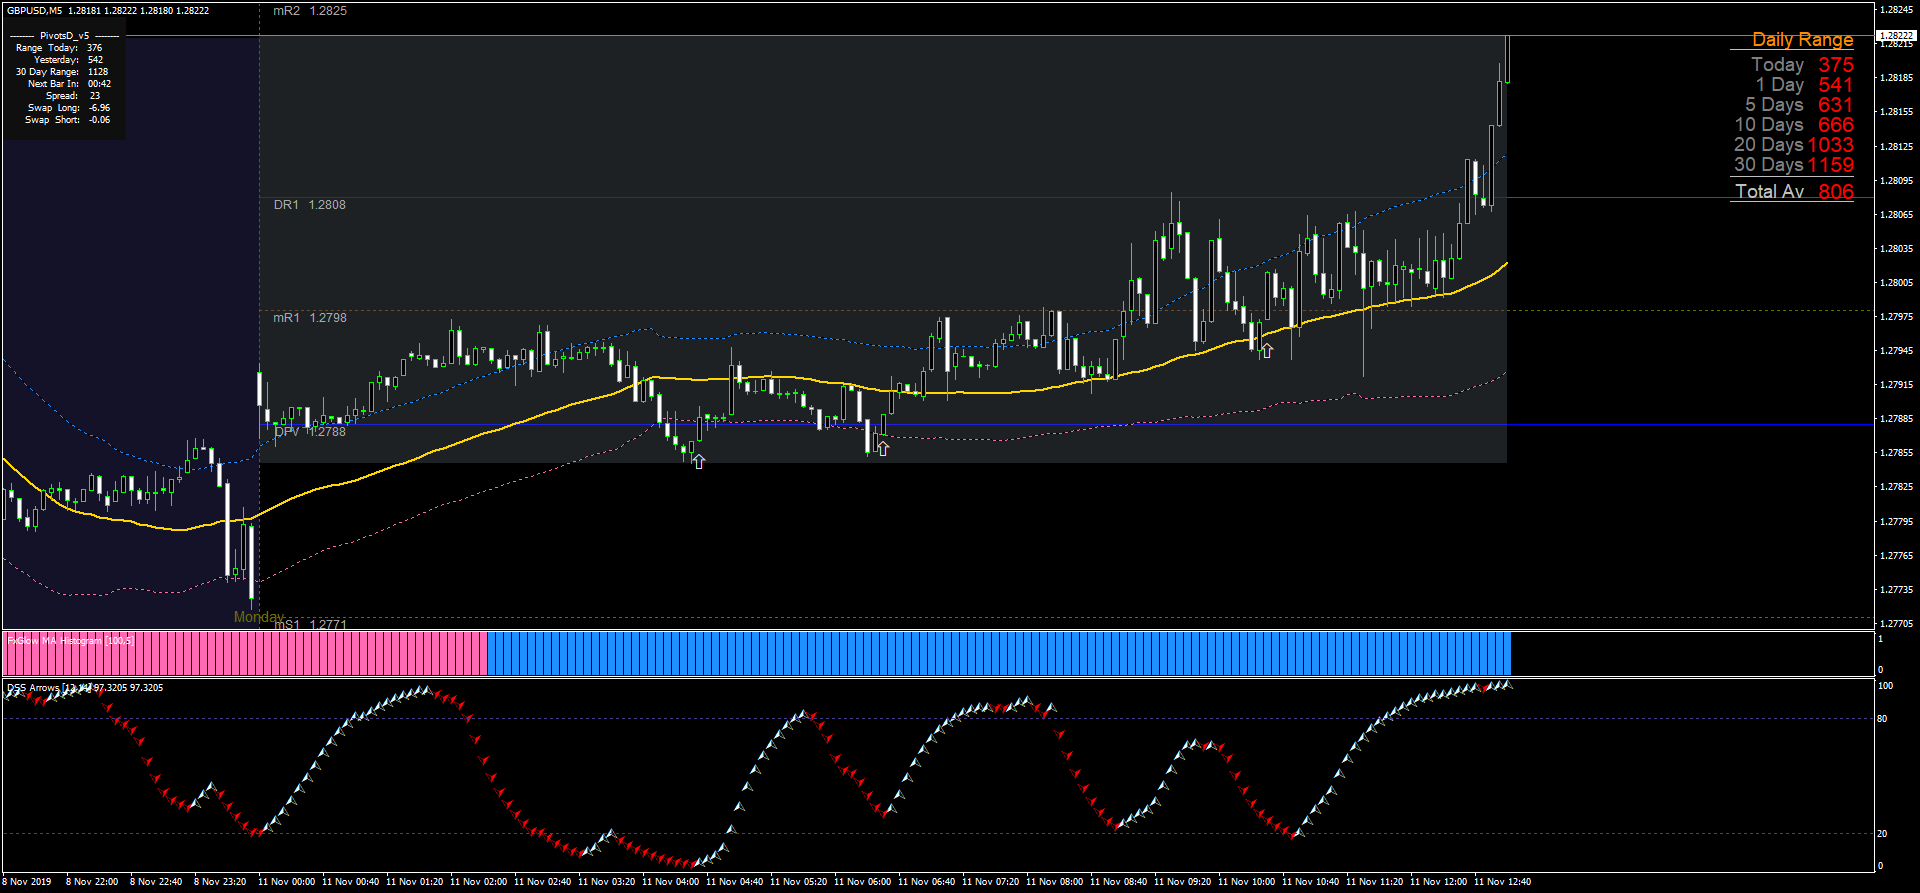Click the 1.28245 price axis label
1920x893 pixels.
coord(1897,10)
